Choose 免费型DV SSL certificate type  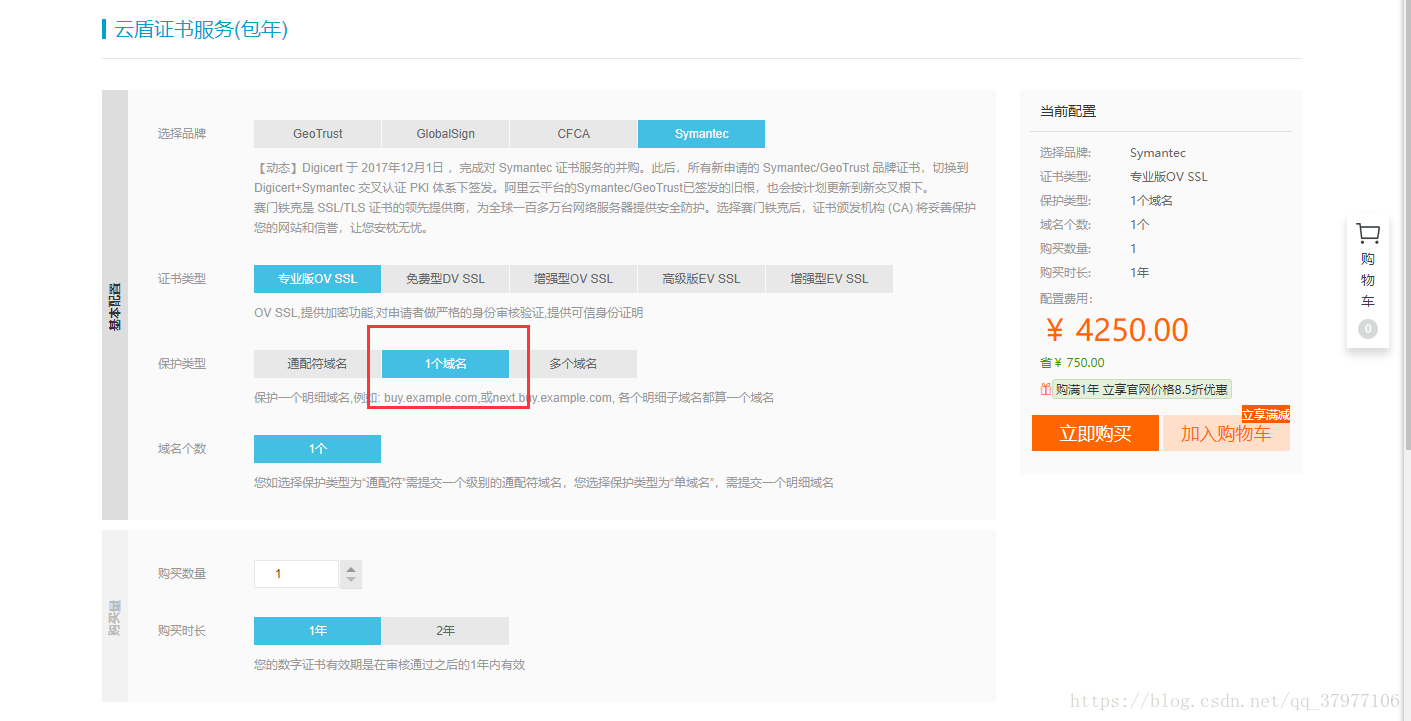[445, 279]
